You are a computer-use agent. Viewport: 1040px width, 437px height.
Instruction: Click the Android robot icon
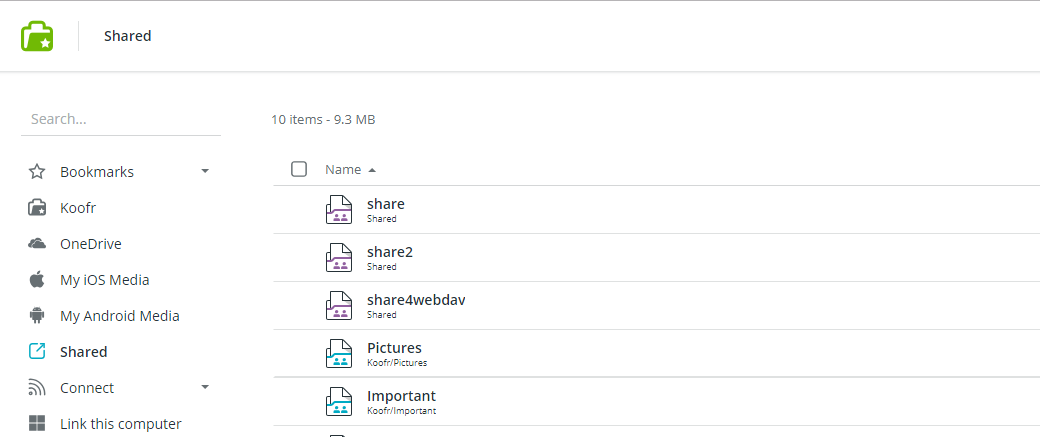(37, 316)
